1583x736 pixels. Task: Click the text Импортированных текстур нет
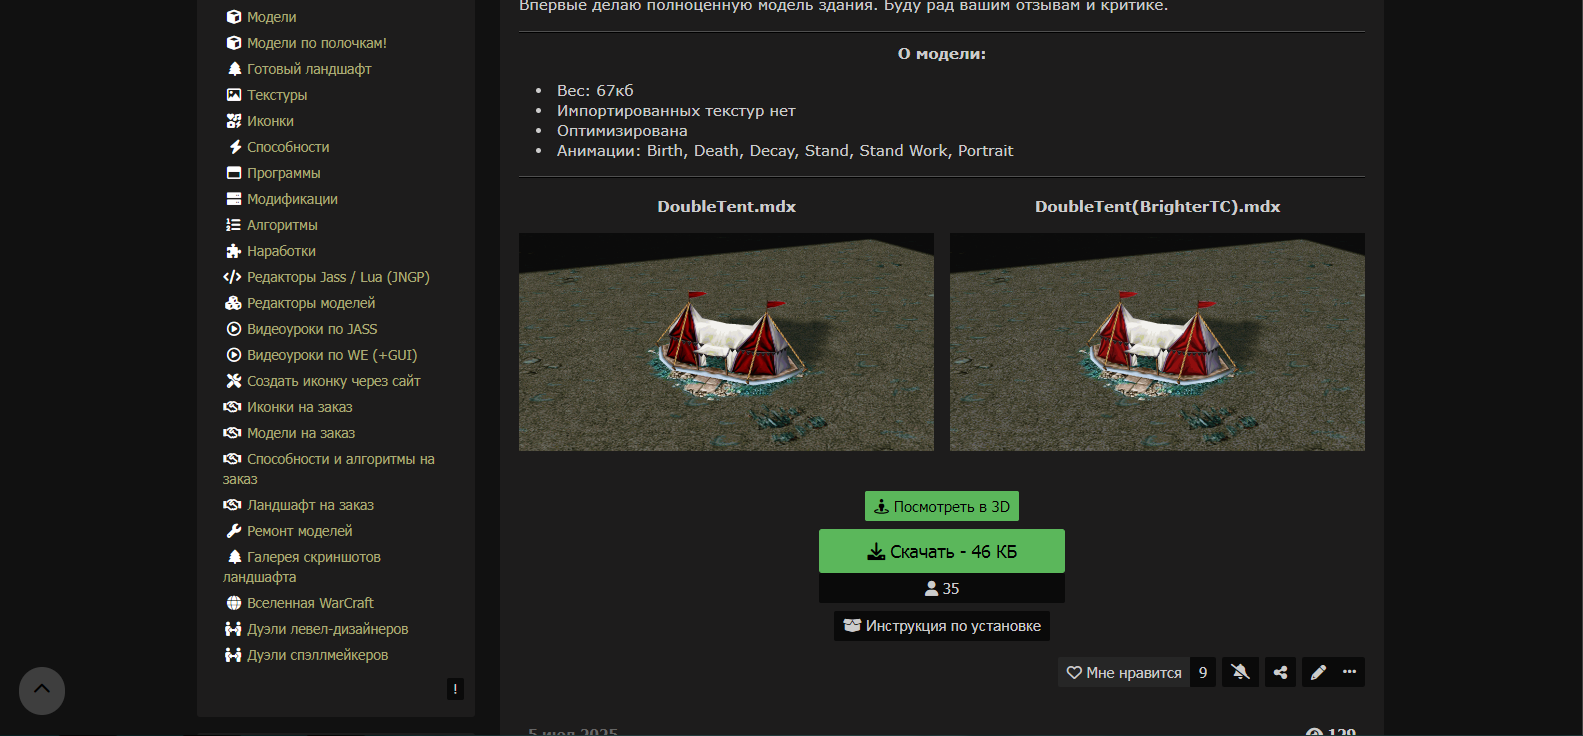pyautogui.click(x=676, y=110)
